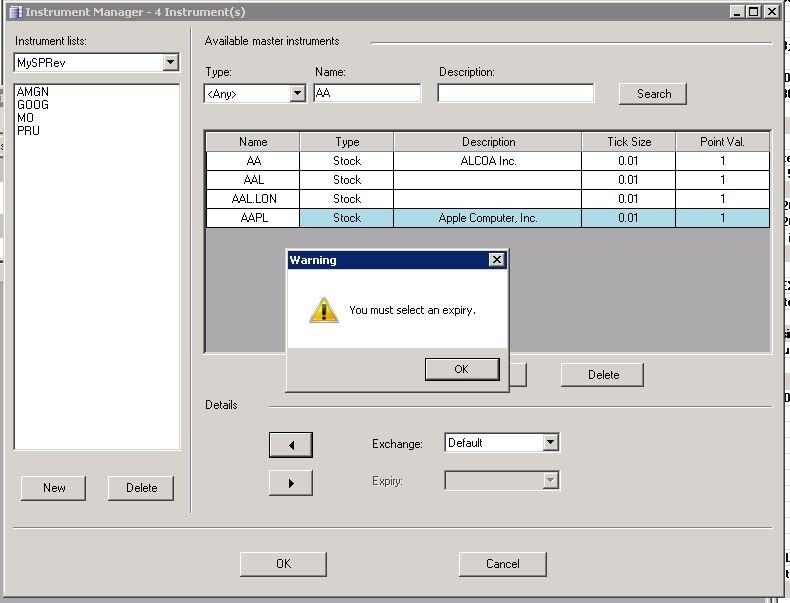Open the Instrument lists dropdown MySPRev
The height and width of the screenshot is (603, 790).
(x=170, y=62)
